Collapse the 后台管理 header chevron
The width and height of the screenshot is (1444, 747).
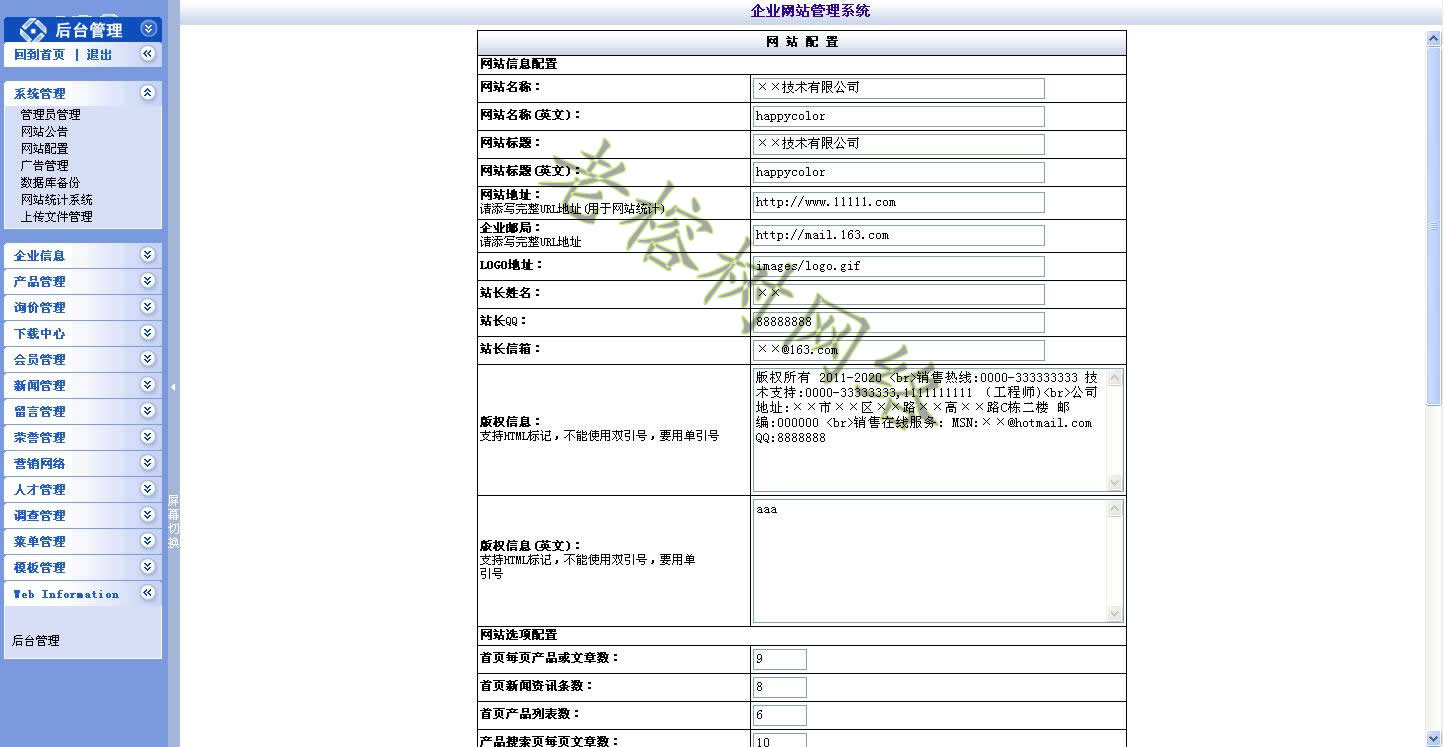coord(148,29)
